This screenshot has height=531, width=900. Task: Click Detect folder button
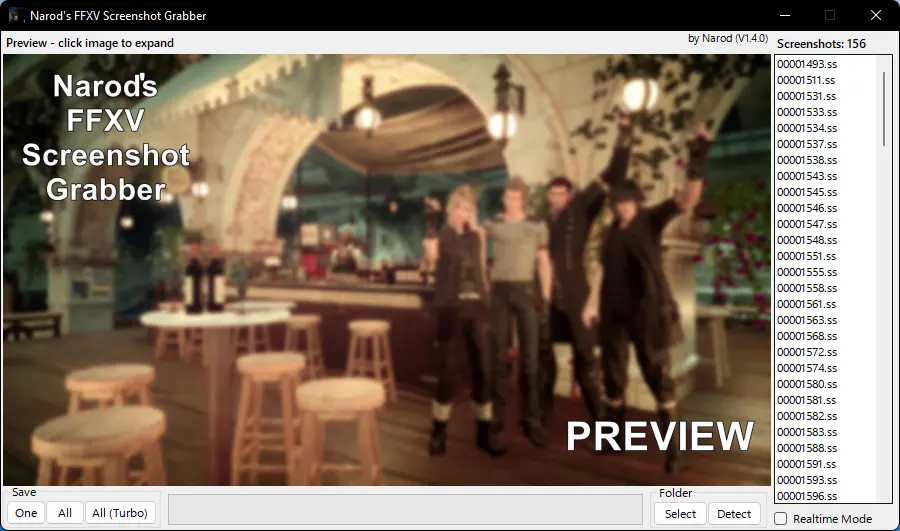point(734,514)
